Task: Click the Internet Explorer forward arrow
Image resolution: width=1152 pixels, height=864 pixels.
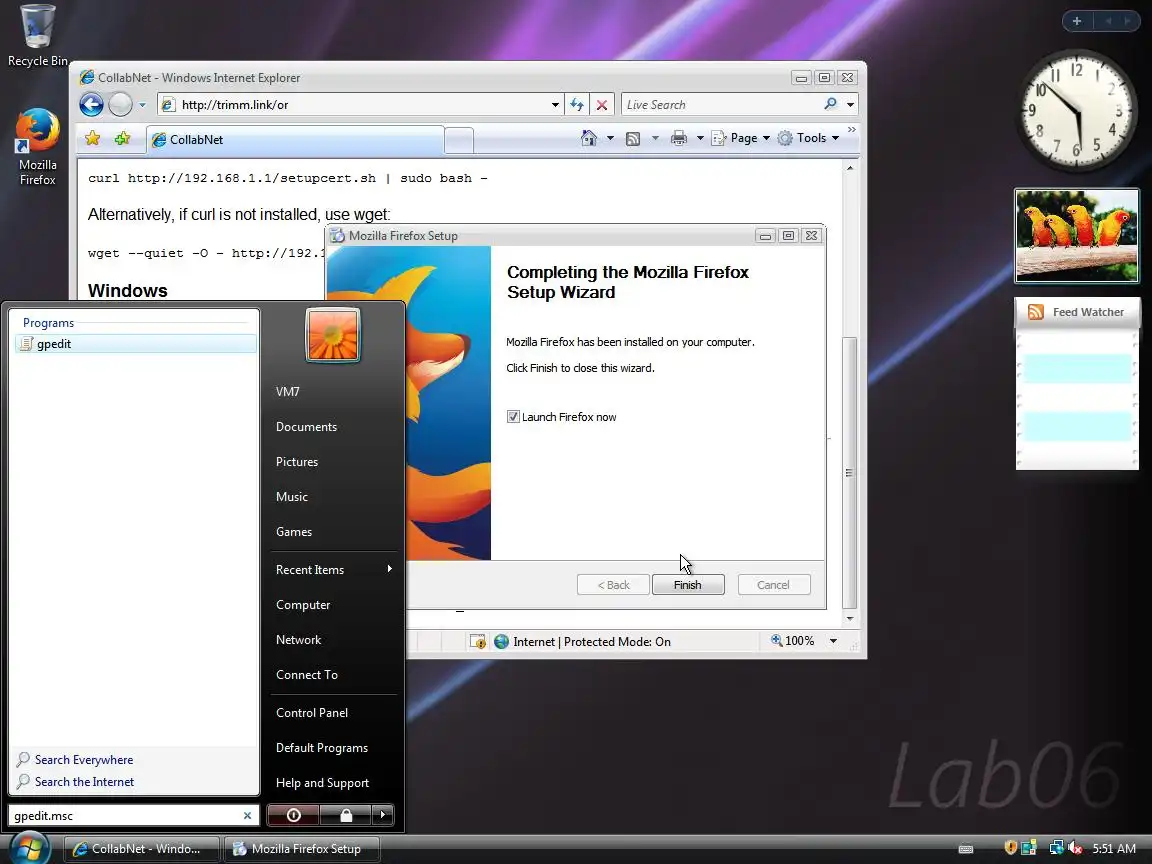Action: (120, 105)
